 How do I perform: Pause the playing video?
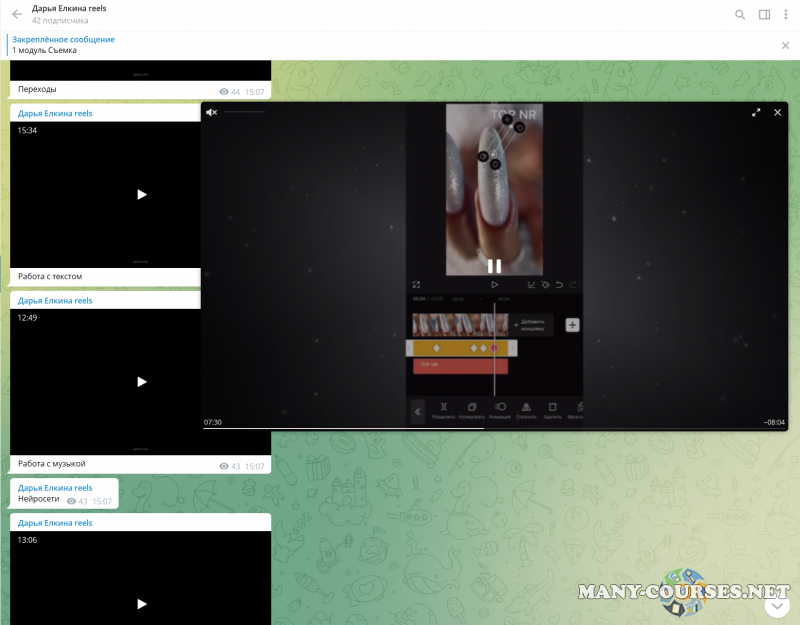[494, 266]
